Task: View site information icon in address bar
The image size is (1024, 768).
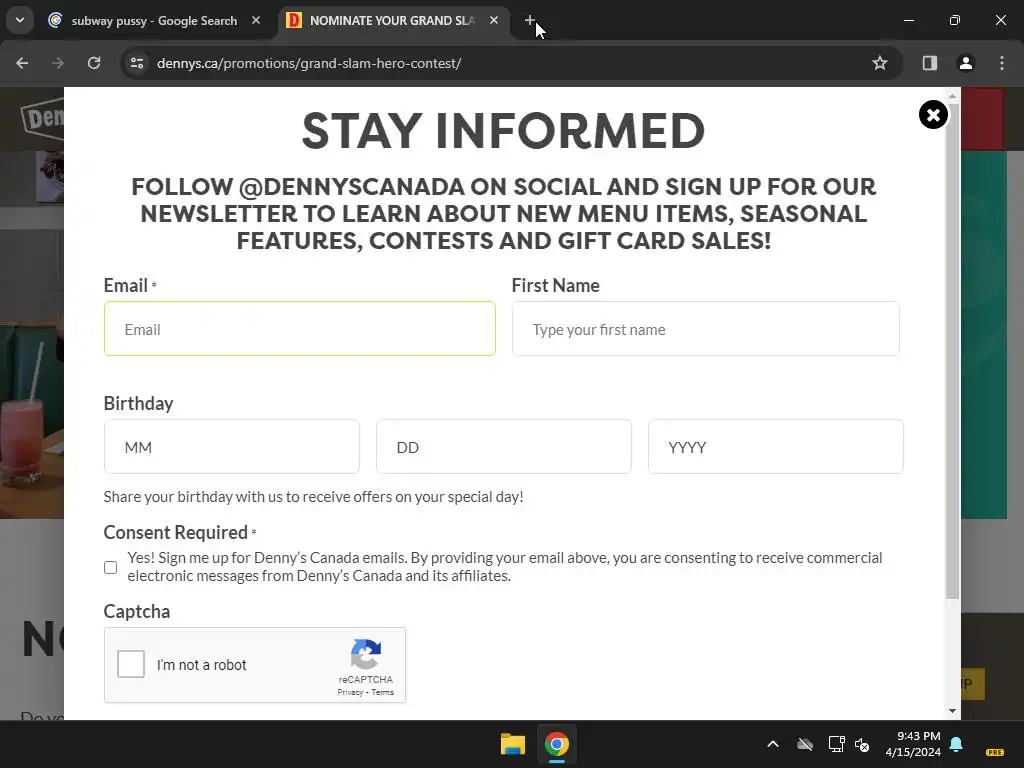Action: pos(137,63)
